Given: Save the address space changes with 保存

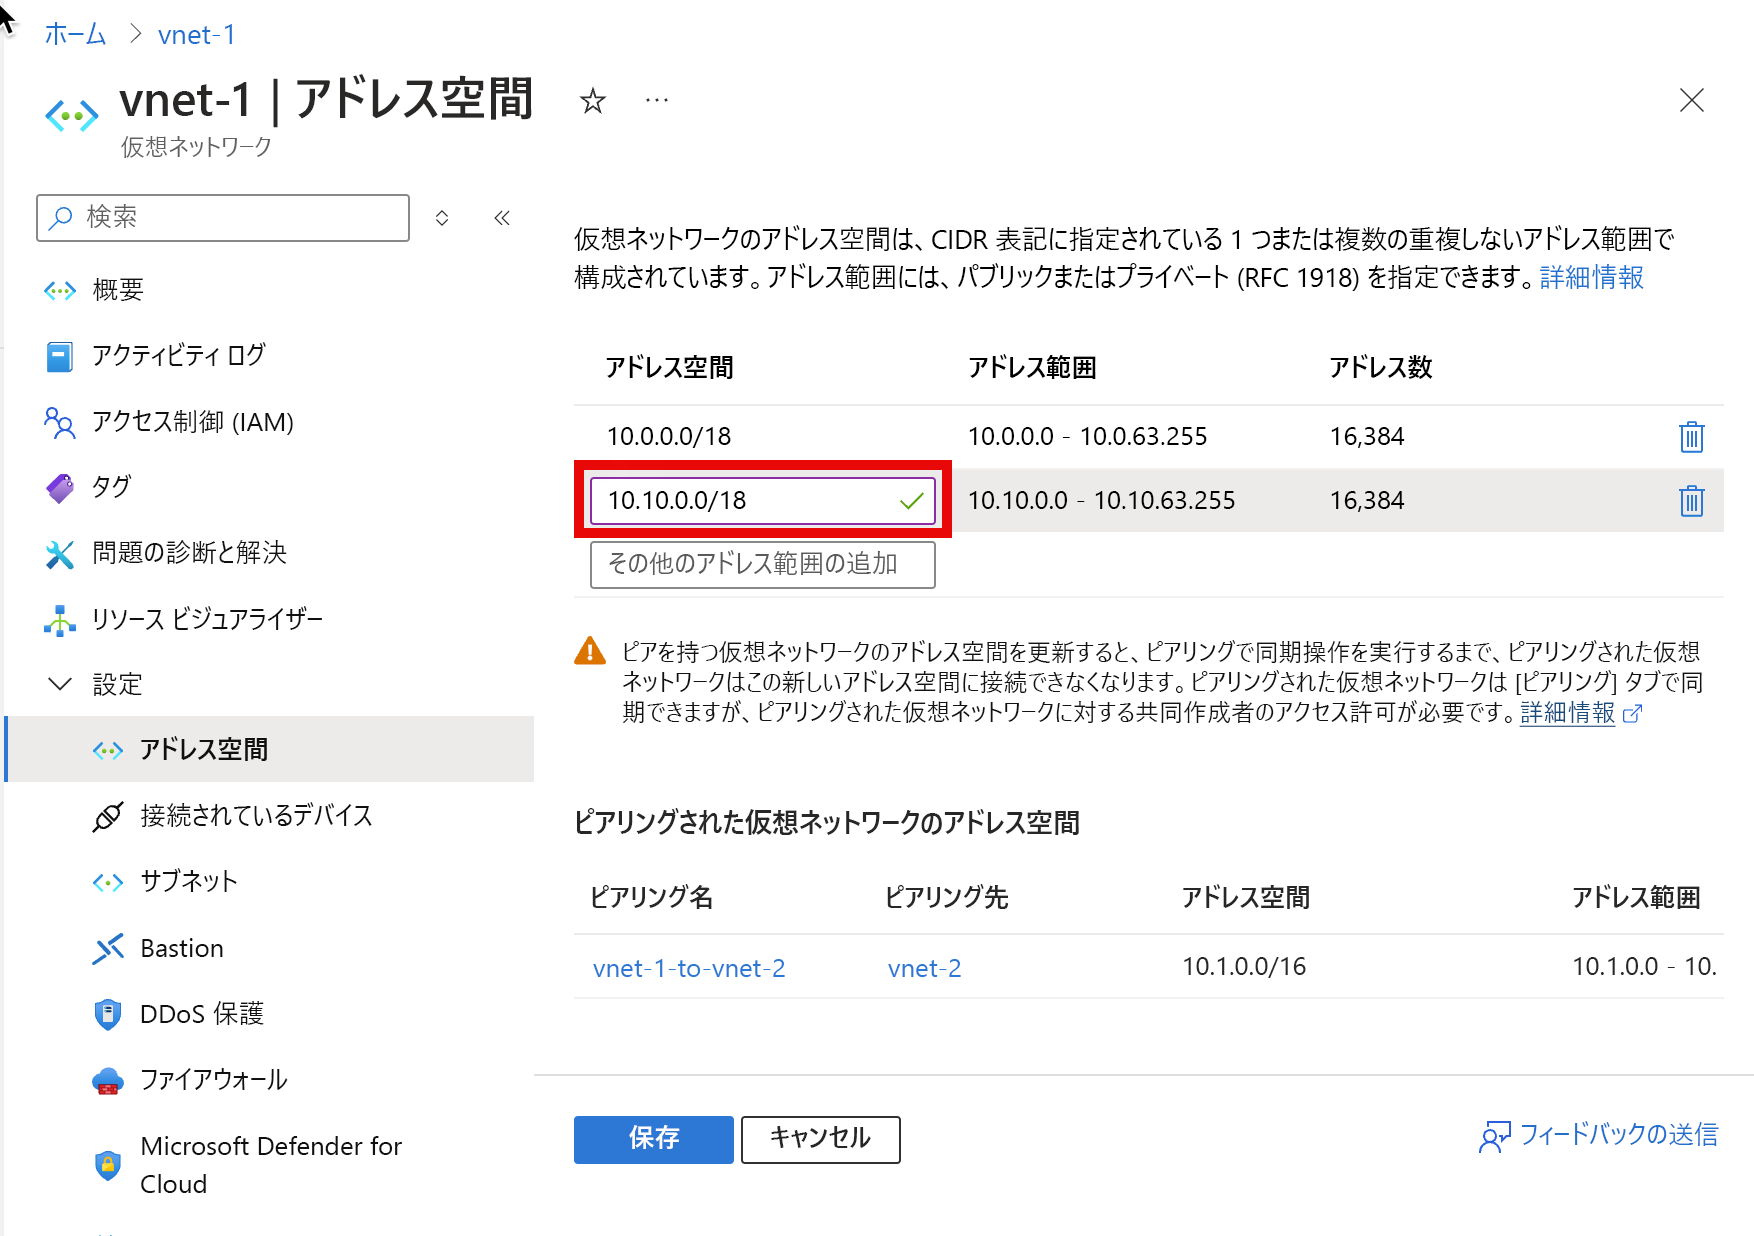Looking at the screenshot, I should click(x=653, y=1139).
